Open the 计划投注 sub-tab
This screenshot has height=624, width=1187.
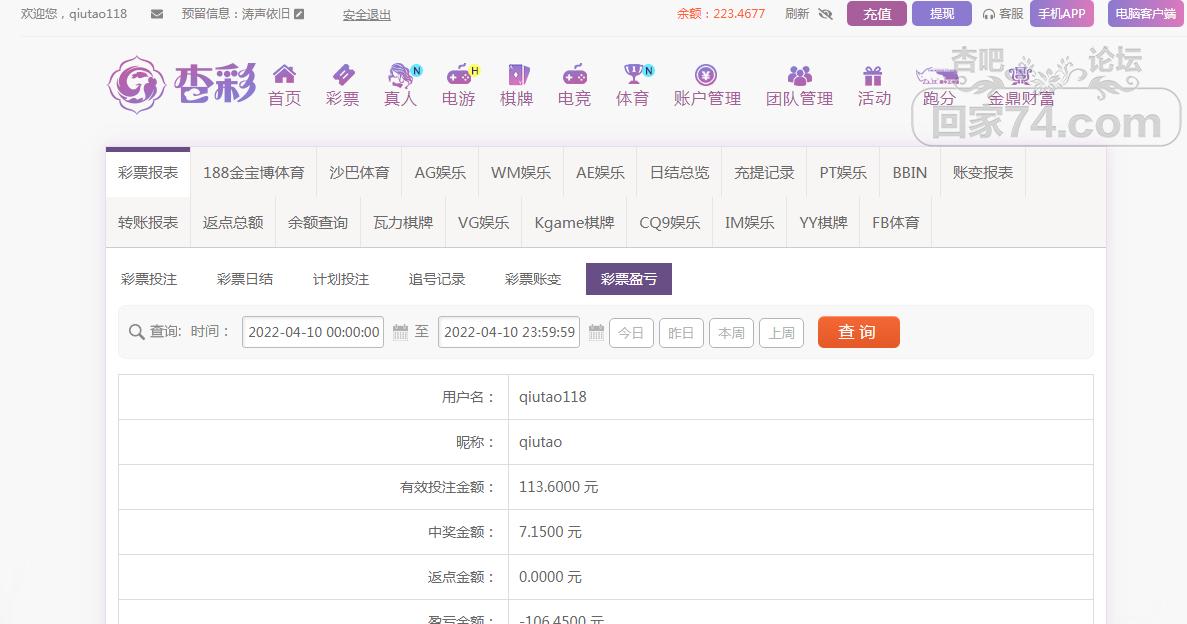341,279
